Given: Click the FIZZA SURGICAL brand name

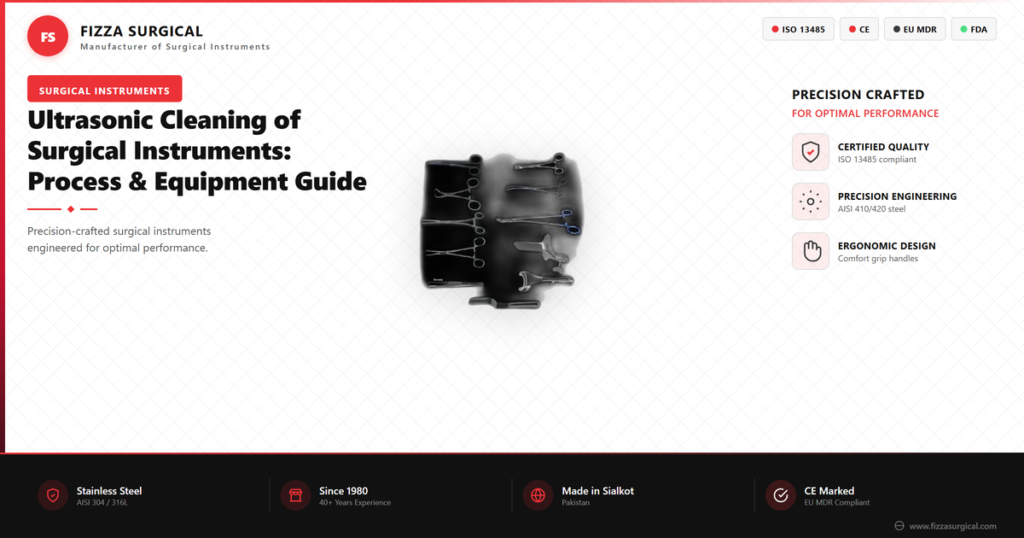Looking at the screenshot, I should tap(142, 31).
